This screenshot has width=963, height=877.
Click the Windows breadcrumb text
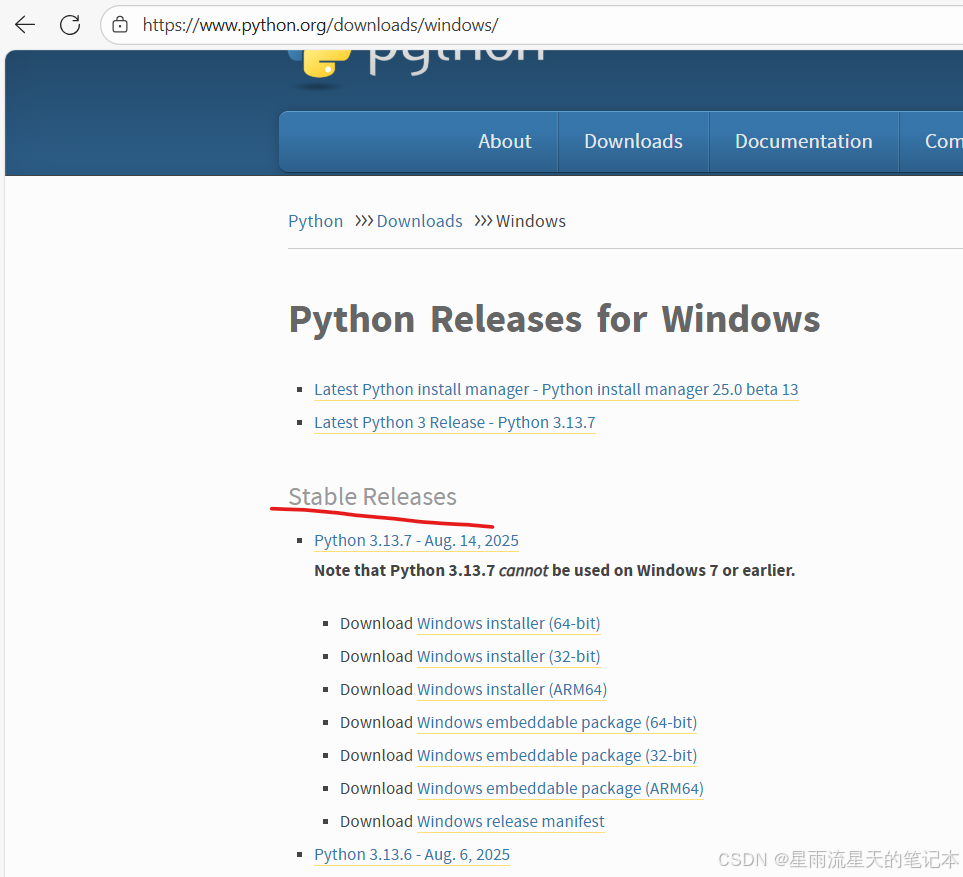coord(531,221)
